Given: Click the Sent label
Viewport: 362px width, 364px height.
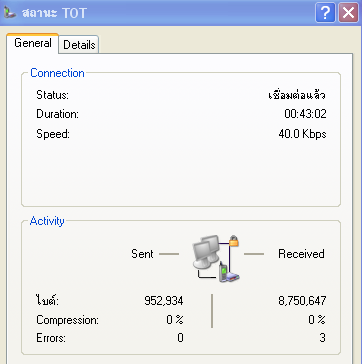Looking at the screenshot, I should pos(142,254).
